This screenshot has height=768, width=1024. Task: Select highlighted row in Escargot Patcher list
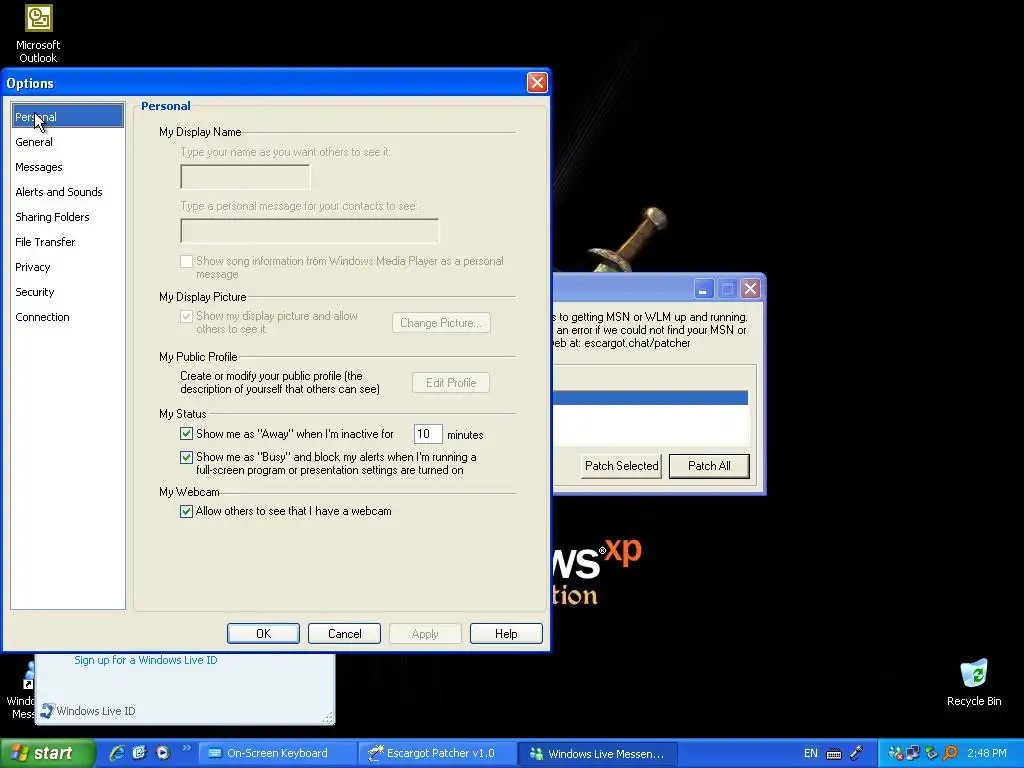pyautogui.click(x=650, y=398)
